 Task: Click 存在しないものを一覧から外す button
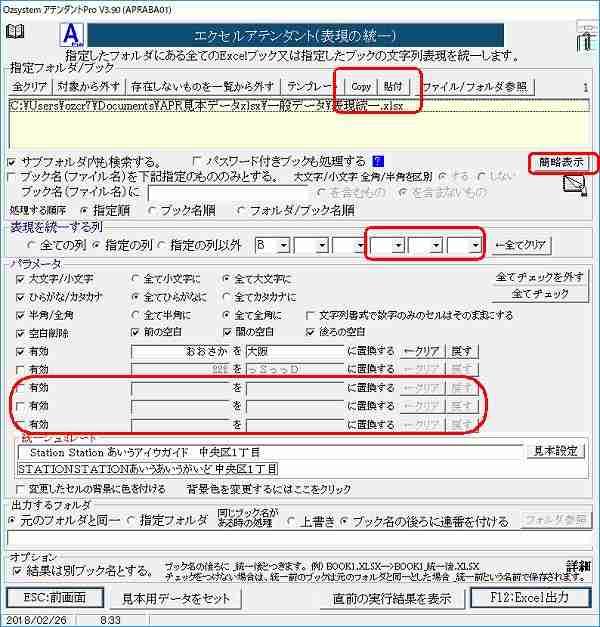click(x=202, y=86)
